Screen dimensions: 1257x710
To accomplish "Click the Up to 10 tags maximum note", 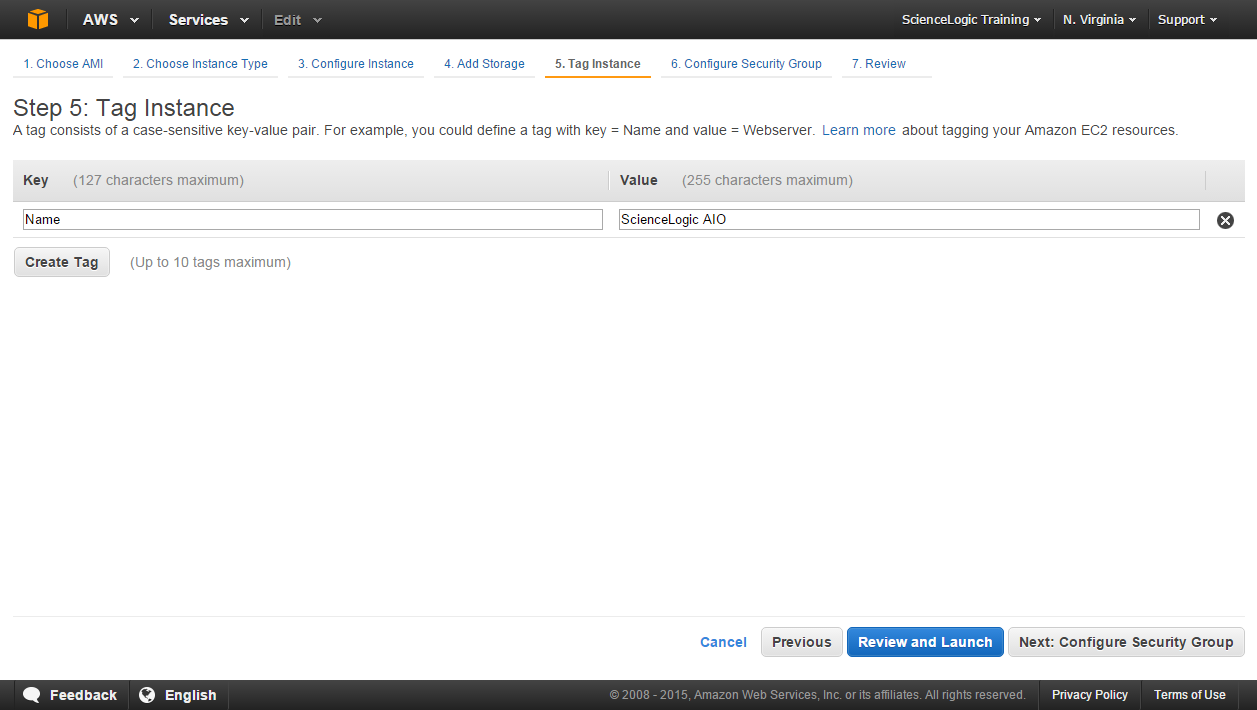I will tap(210, 262).
